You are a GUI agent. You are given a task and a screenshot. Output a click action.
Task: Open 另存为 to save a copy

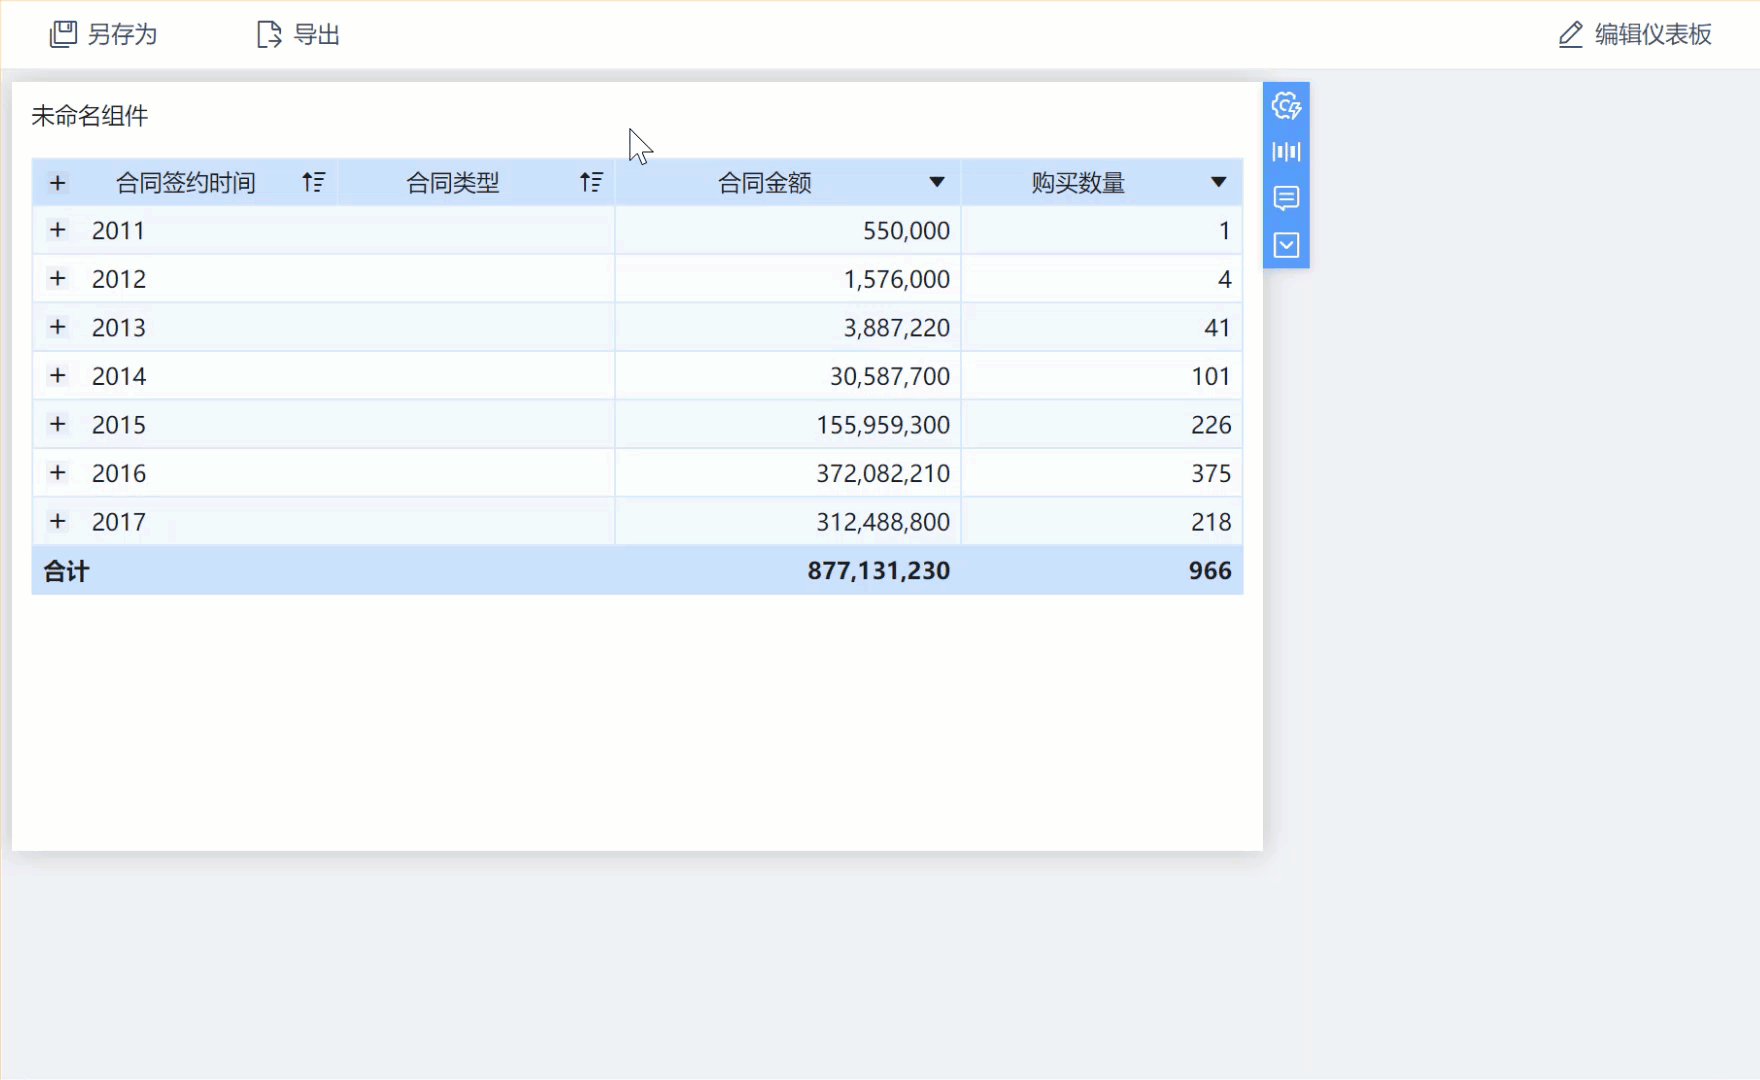pos(104,35)
